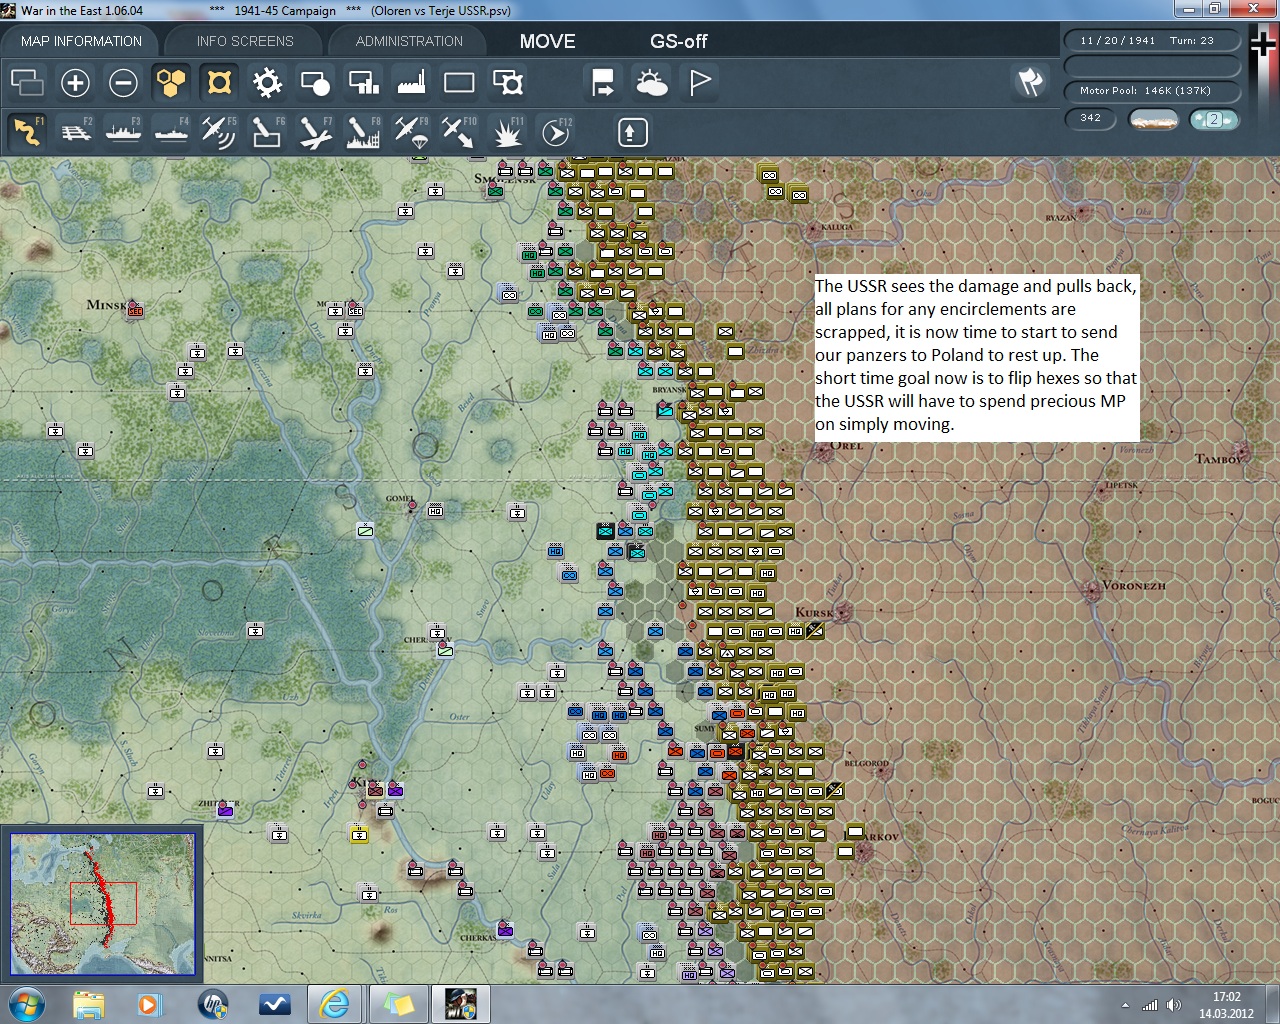The width and height of the screenshot is (1280, 1024).
Task: Open the Info Screens tab
Action: tap(245, 41)
